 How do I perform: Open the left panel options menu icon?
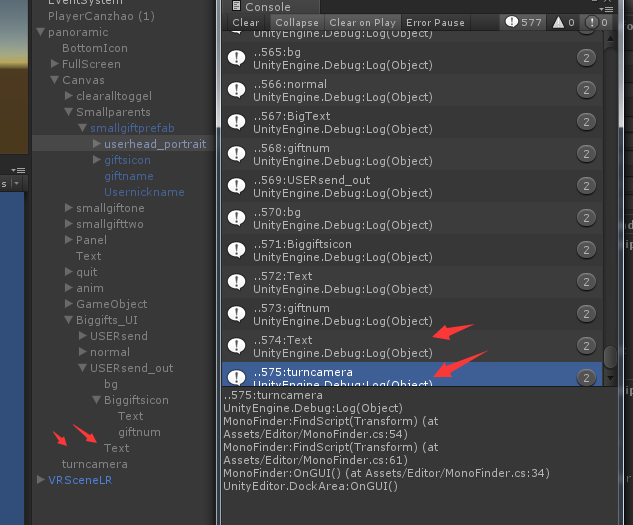point(19,170)
